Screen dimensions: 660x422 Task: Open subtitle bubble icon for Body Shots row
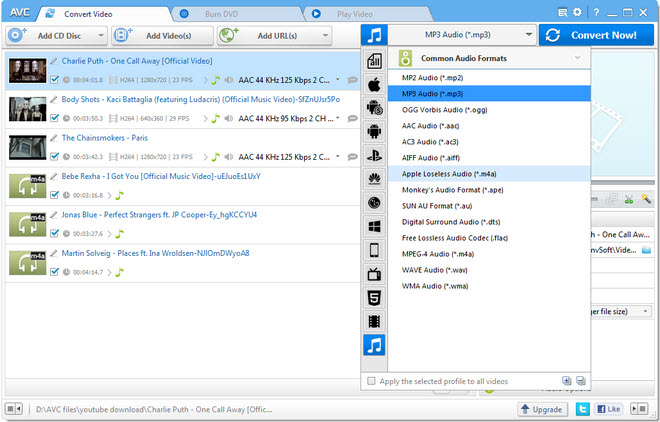click(352, 119)
